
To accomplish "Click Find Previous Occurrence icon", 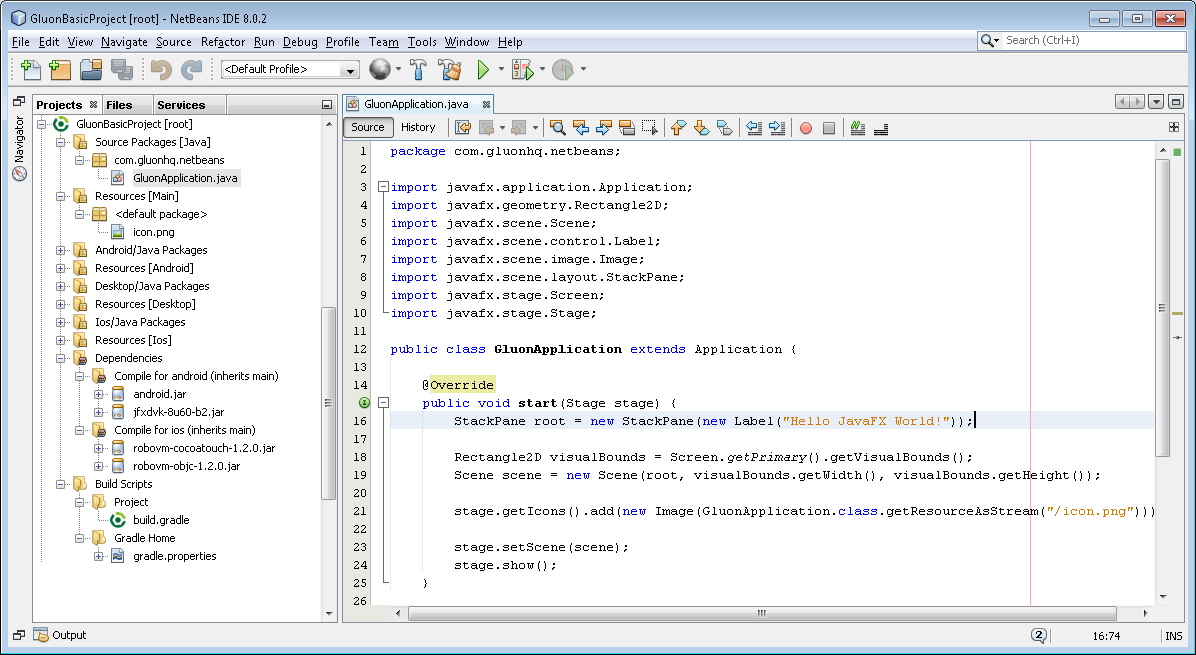I will (580, 128).
